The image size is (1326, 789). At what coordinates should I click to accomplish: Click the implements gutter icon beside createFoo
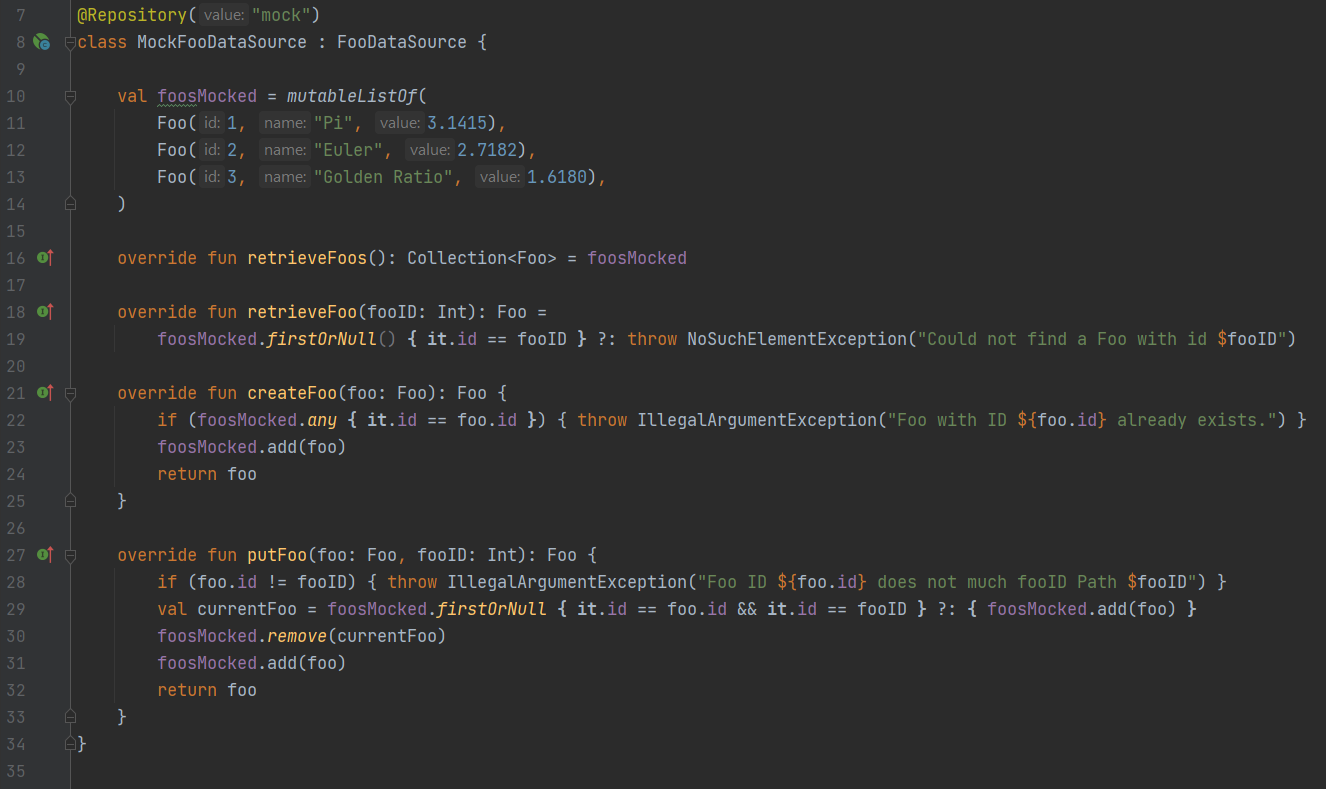pos(44,393)
